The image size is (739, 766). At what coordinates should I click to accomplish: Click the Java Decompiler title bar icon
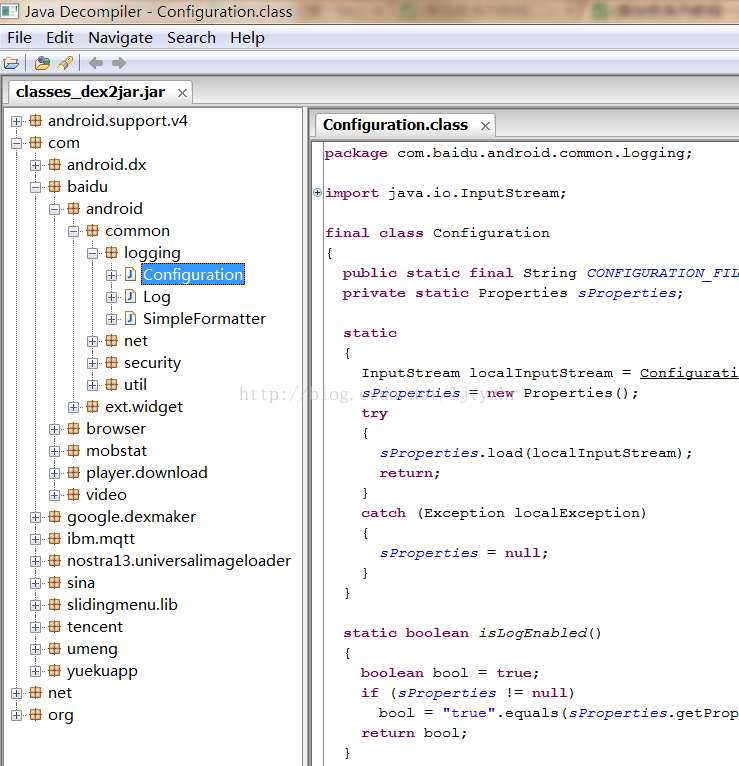(9, 11)
